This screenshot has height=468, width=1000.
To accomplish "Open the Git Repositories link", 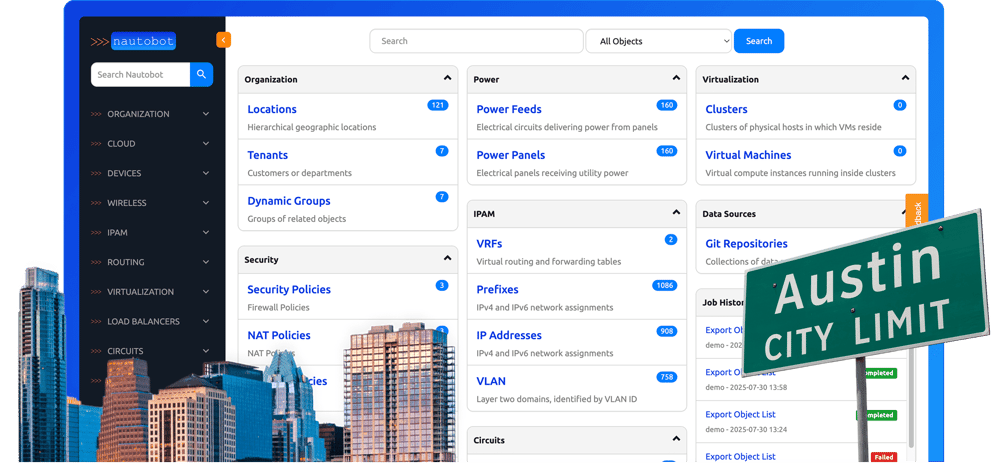I will (746, 243).
